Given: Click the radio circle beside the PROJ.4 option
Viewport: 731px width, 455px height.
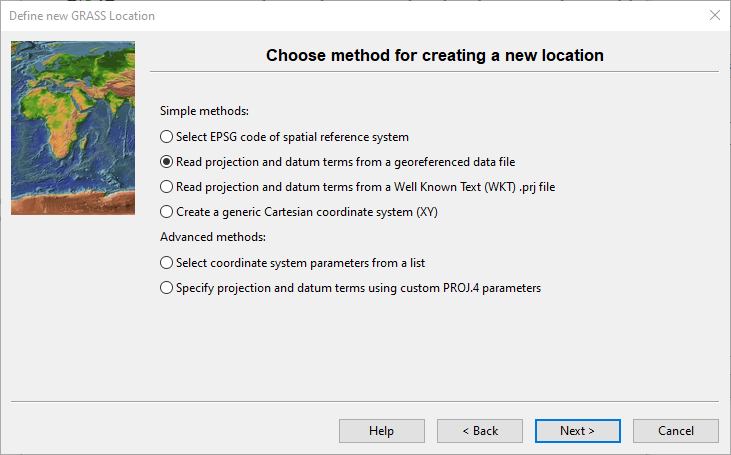Looking at the screenshot, I should [166, 288].
